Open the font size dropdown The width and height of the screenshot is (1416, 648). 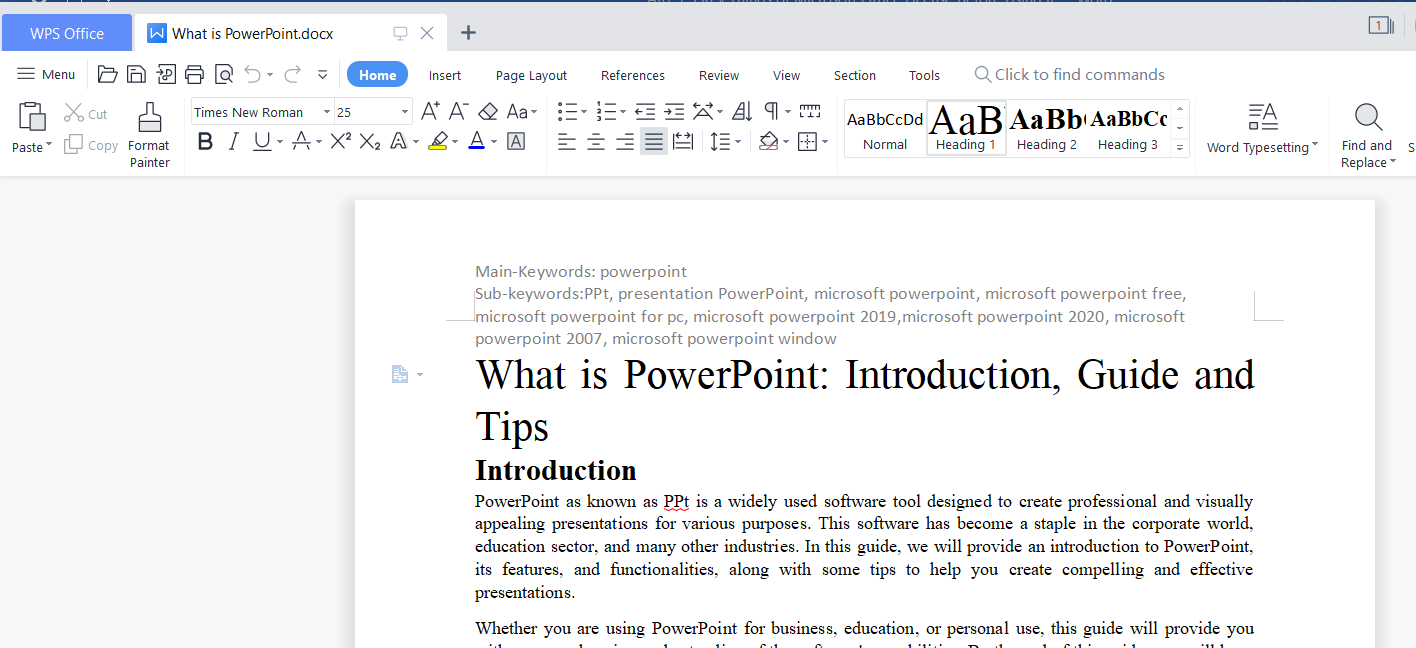tap(405, 112)
